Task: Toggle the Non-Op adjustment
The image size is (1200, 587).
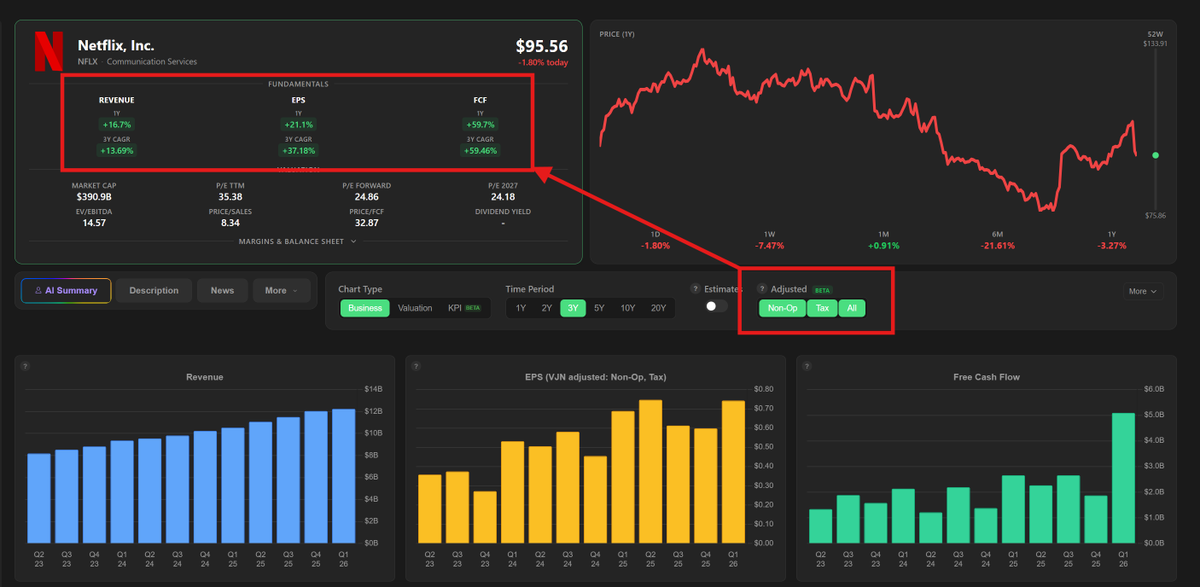Action: [x=782, y=308]
